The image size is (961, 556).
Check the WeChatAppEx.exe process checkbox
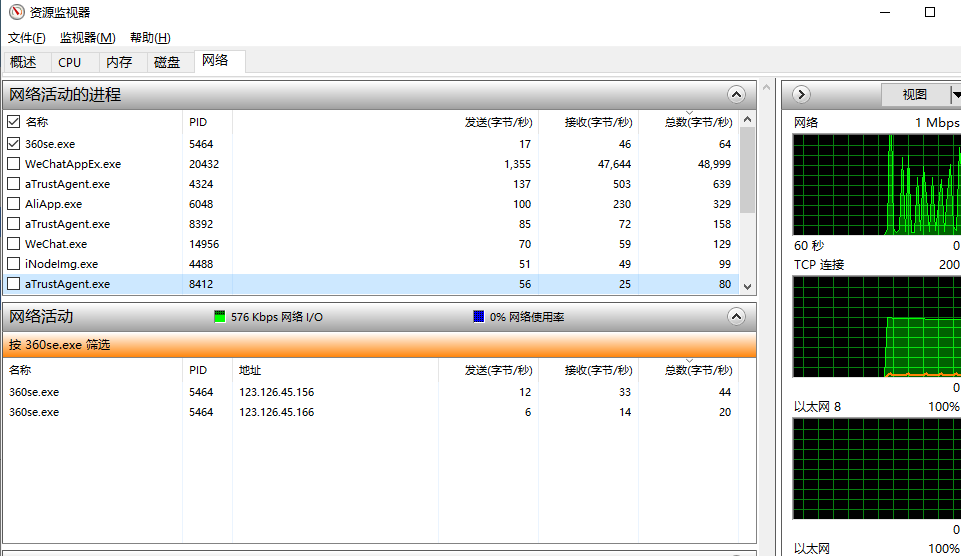click(x=13, y=164)
